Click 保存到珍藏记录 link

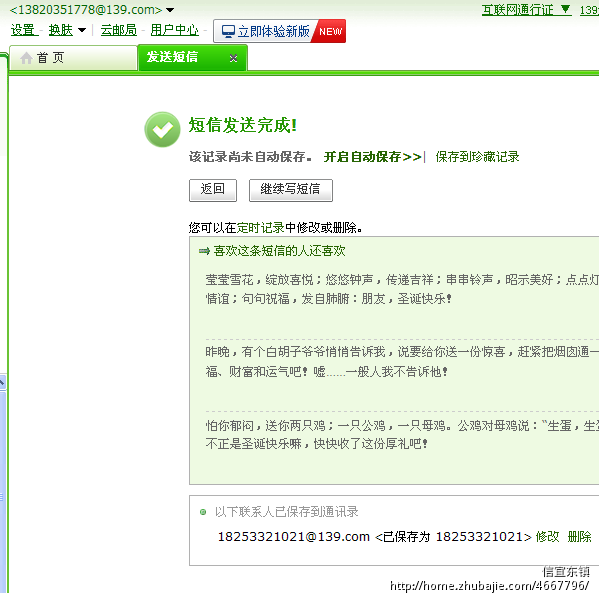[477, 157]
